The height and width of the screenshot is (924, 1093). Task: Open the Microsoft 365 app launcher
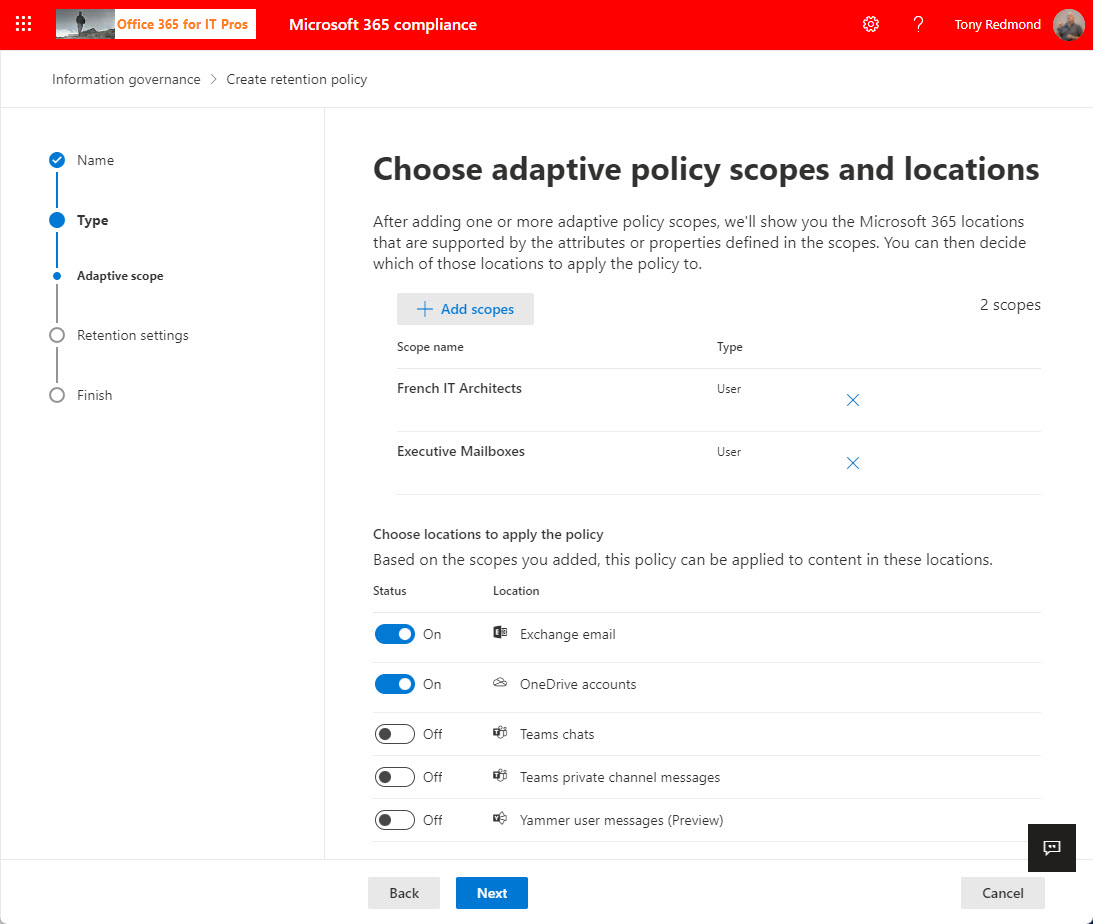click(23, 24)
